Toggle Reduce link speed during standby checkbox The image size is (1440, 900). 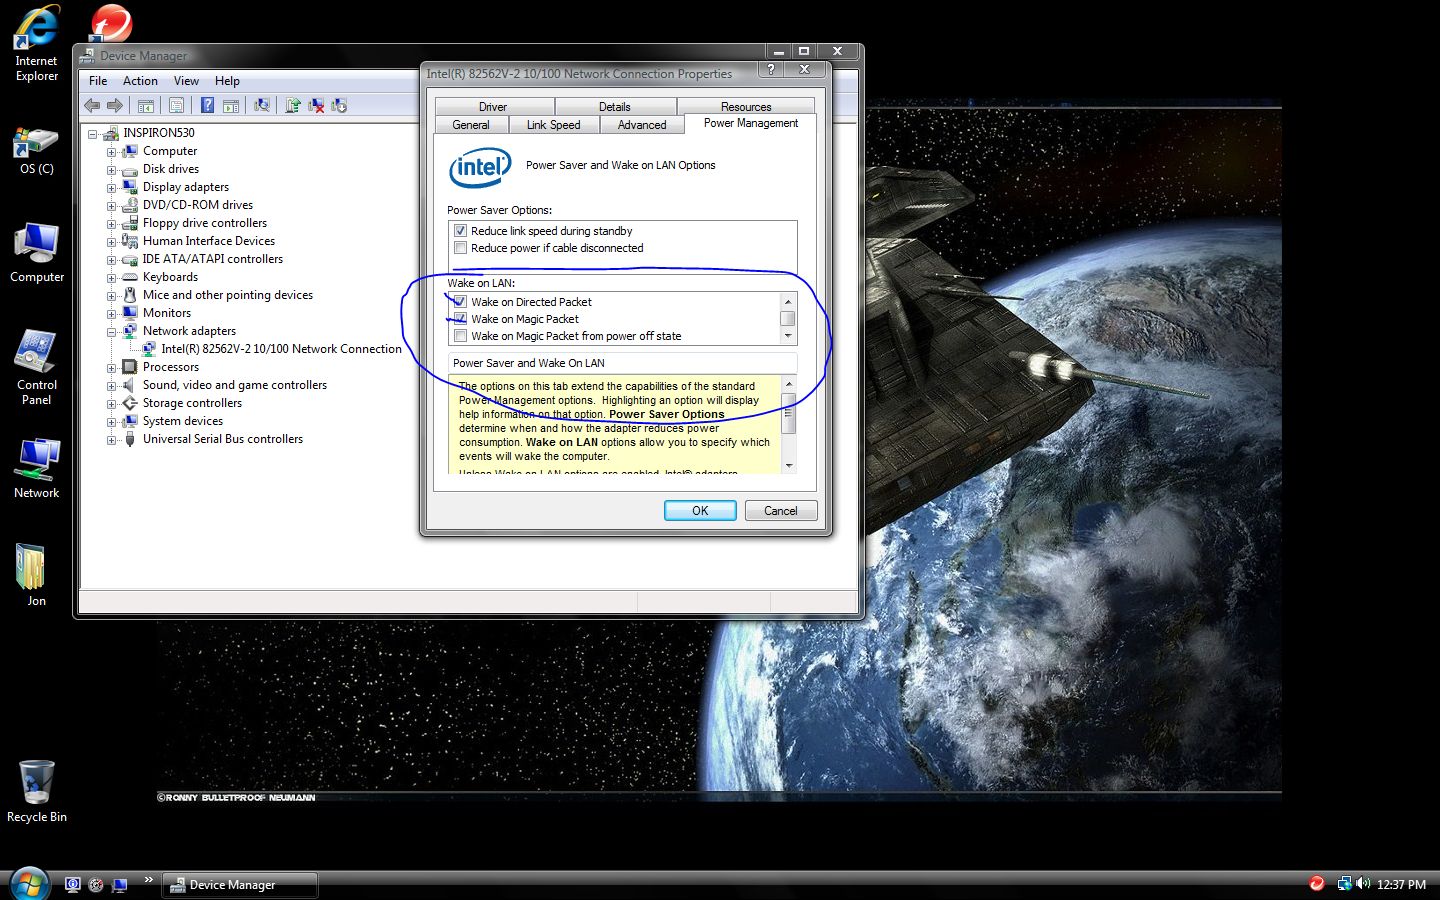click(x=460, y=231)
